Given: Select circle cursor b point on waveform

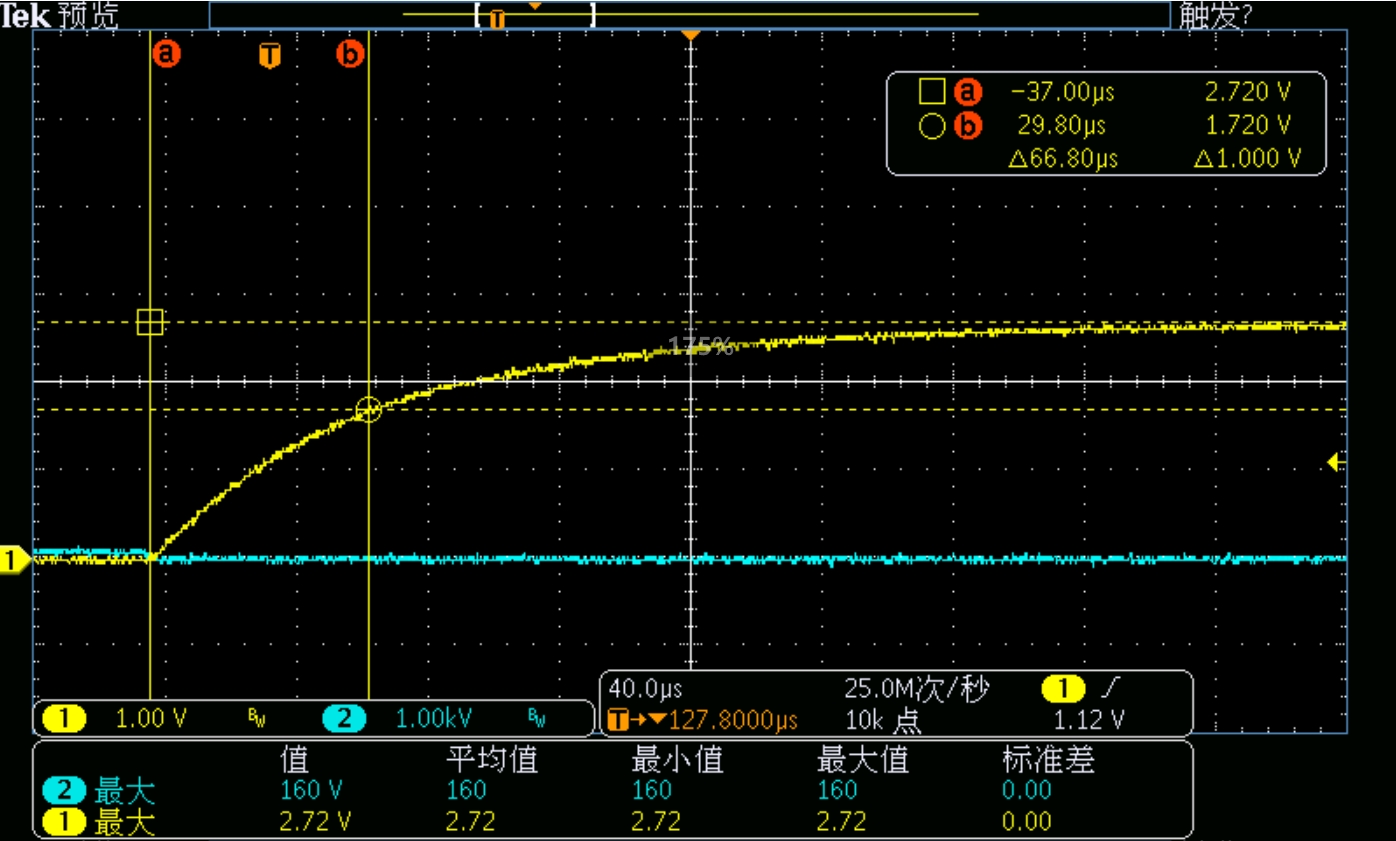Looking at the screenshot, I should 369,409.
